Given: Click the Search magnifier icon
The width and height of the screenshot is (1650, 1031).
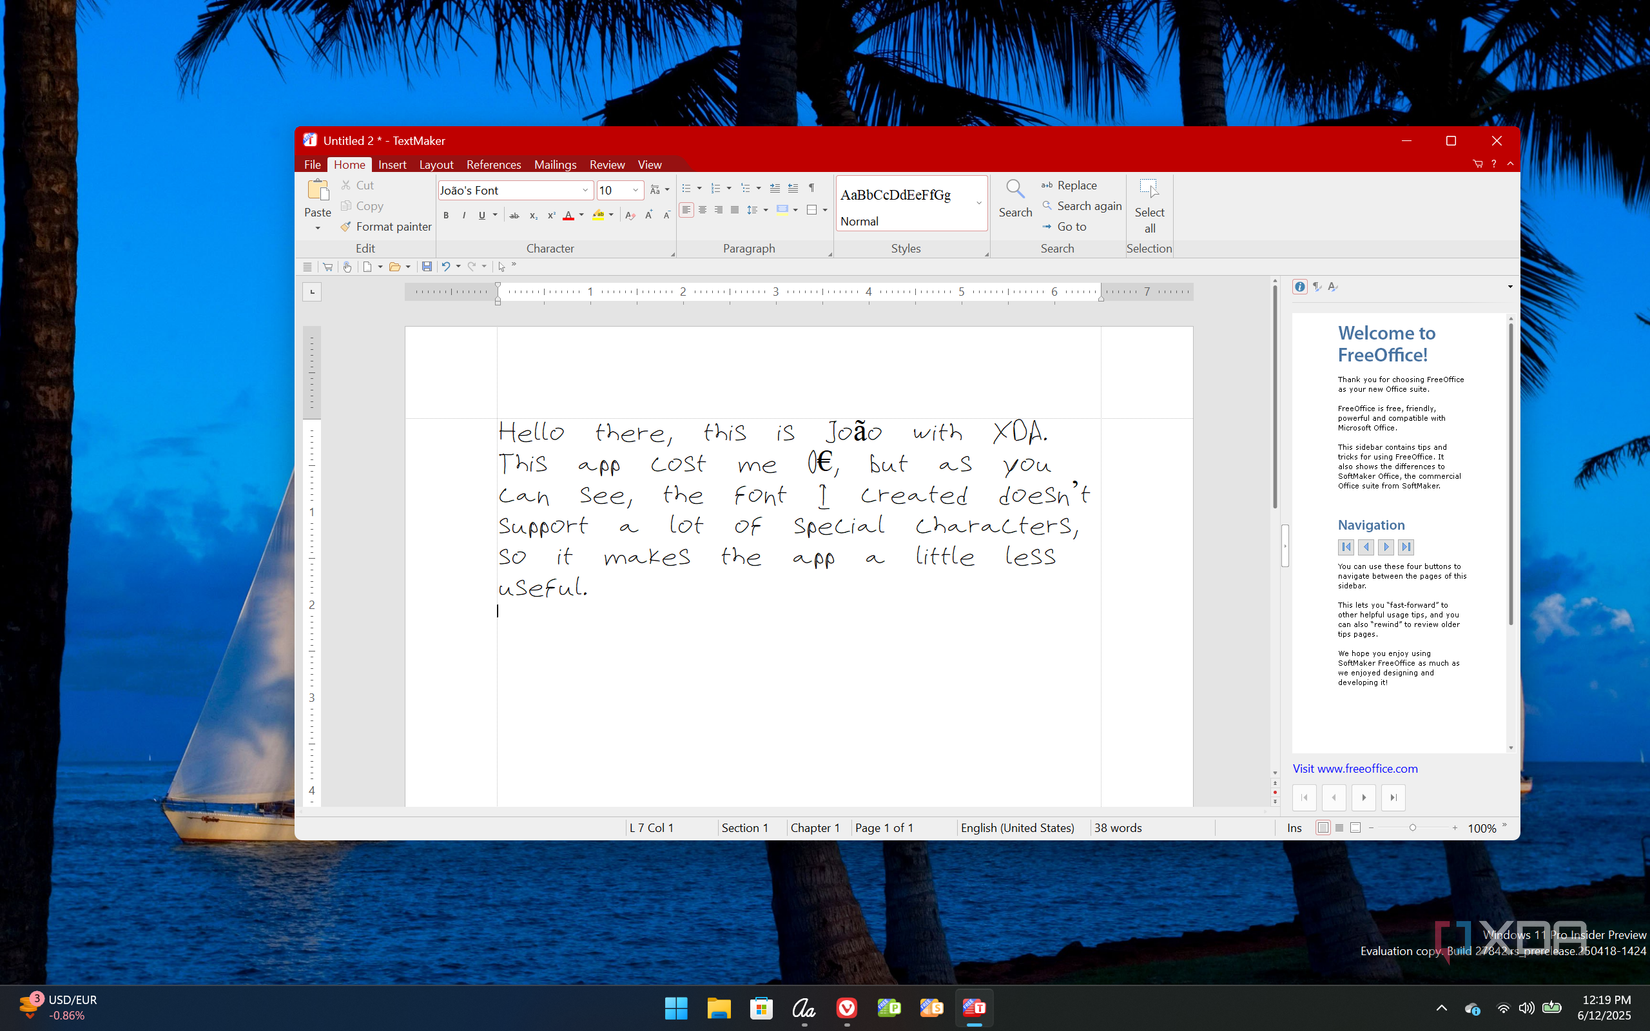Looking at the screenshot, I should [1014, 190].
